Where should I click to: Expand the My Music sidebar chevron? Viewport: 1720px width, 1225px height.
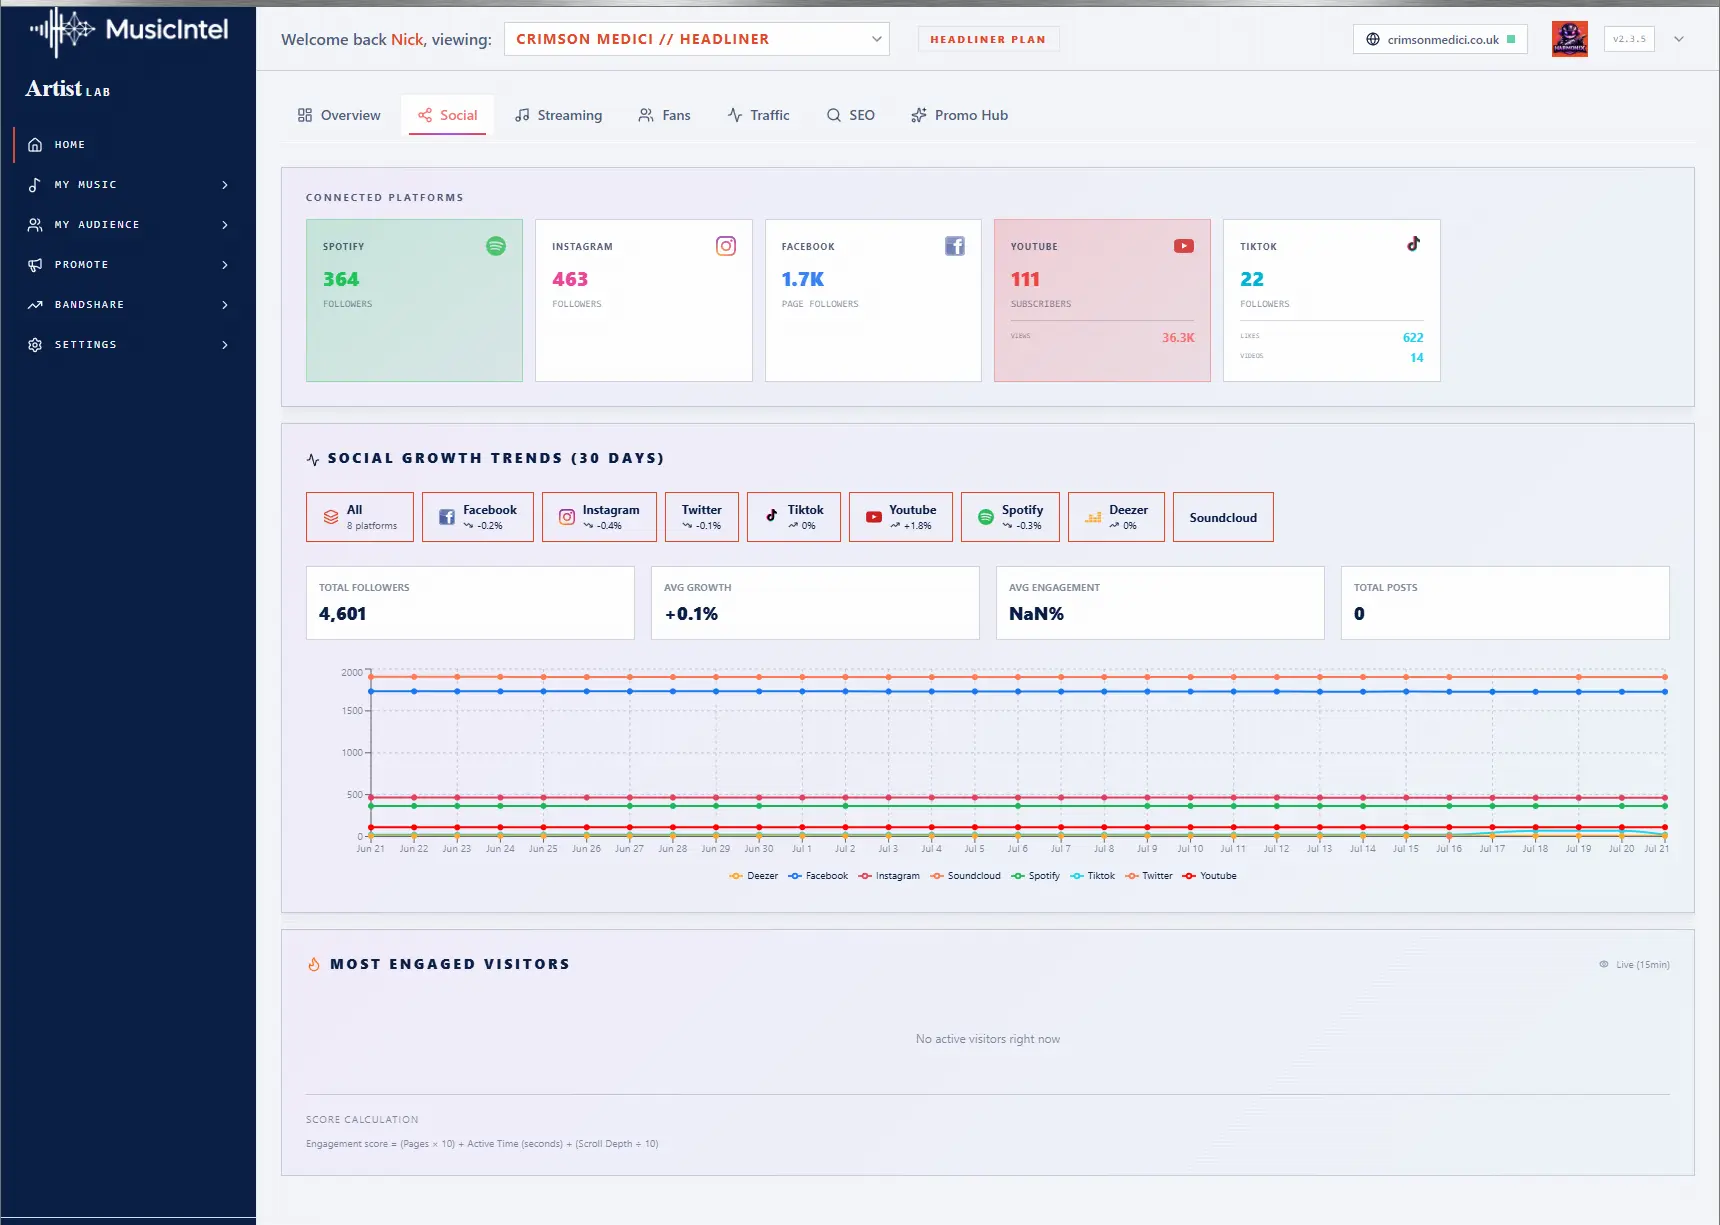225,185
